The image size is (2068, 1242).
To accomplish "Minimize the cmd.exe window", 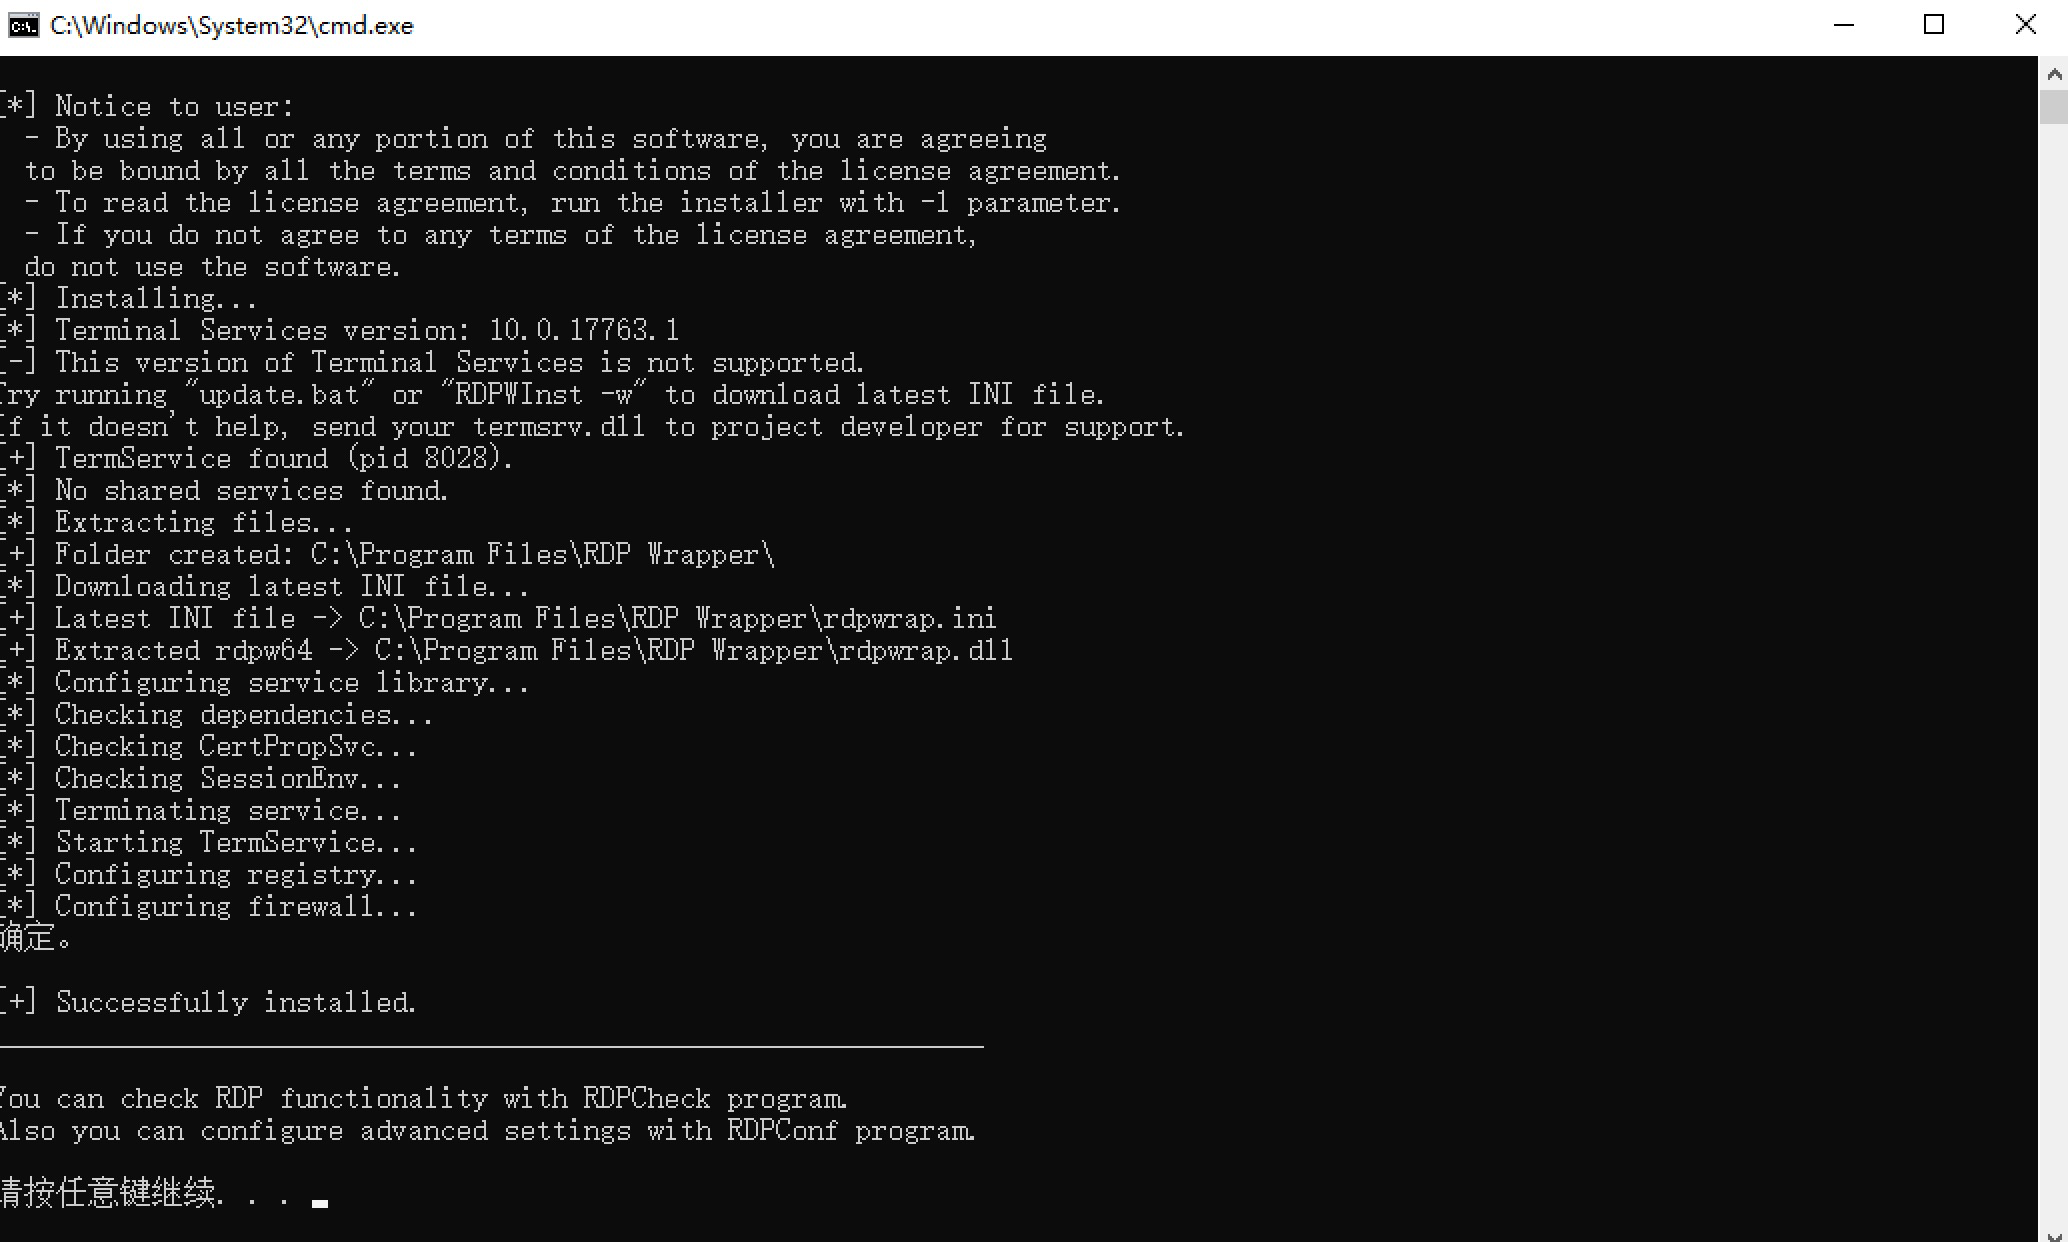I will (x=1844, y=25).
